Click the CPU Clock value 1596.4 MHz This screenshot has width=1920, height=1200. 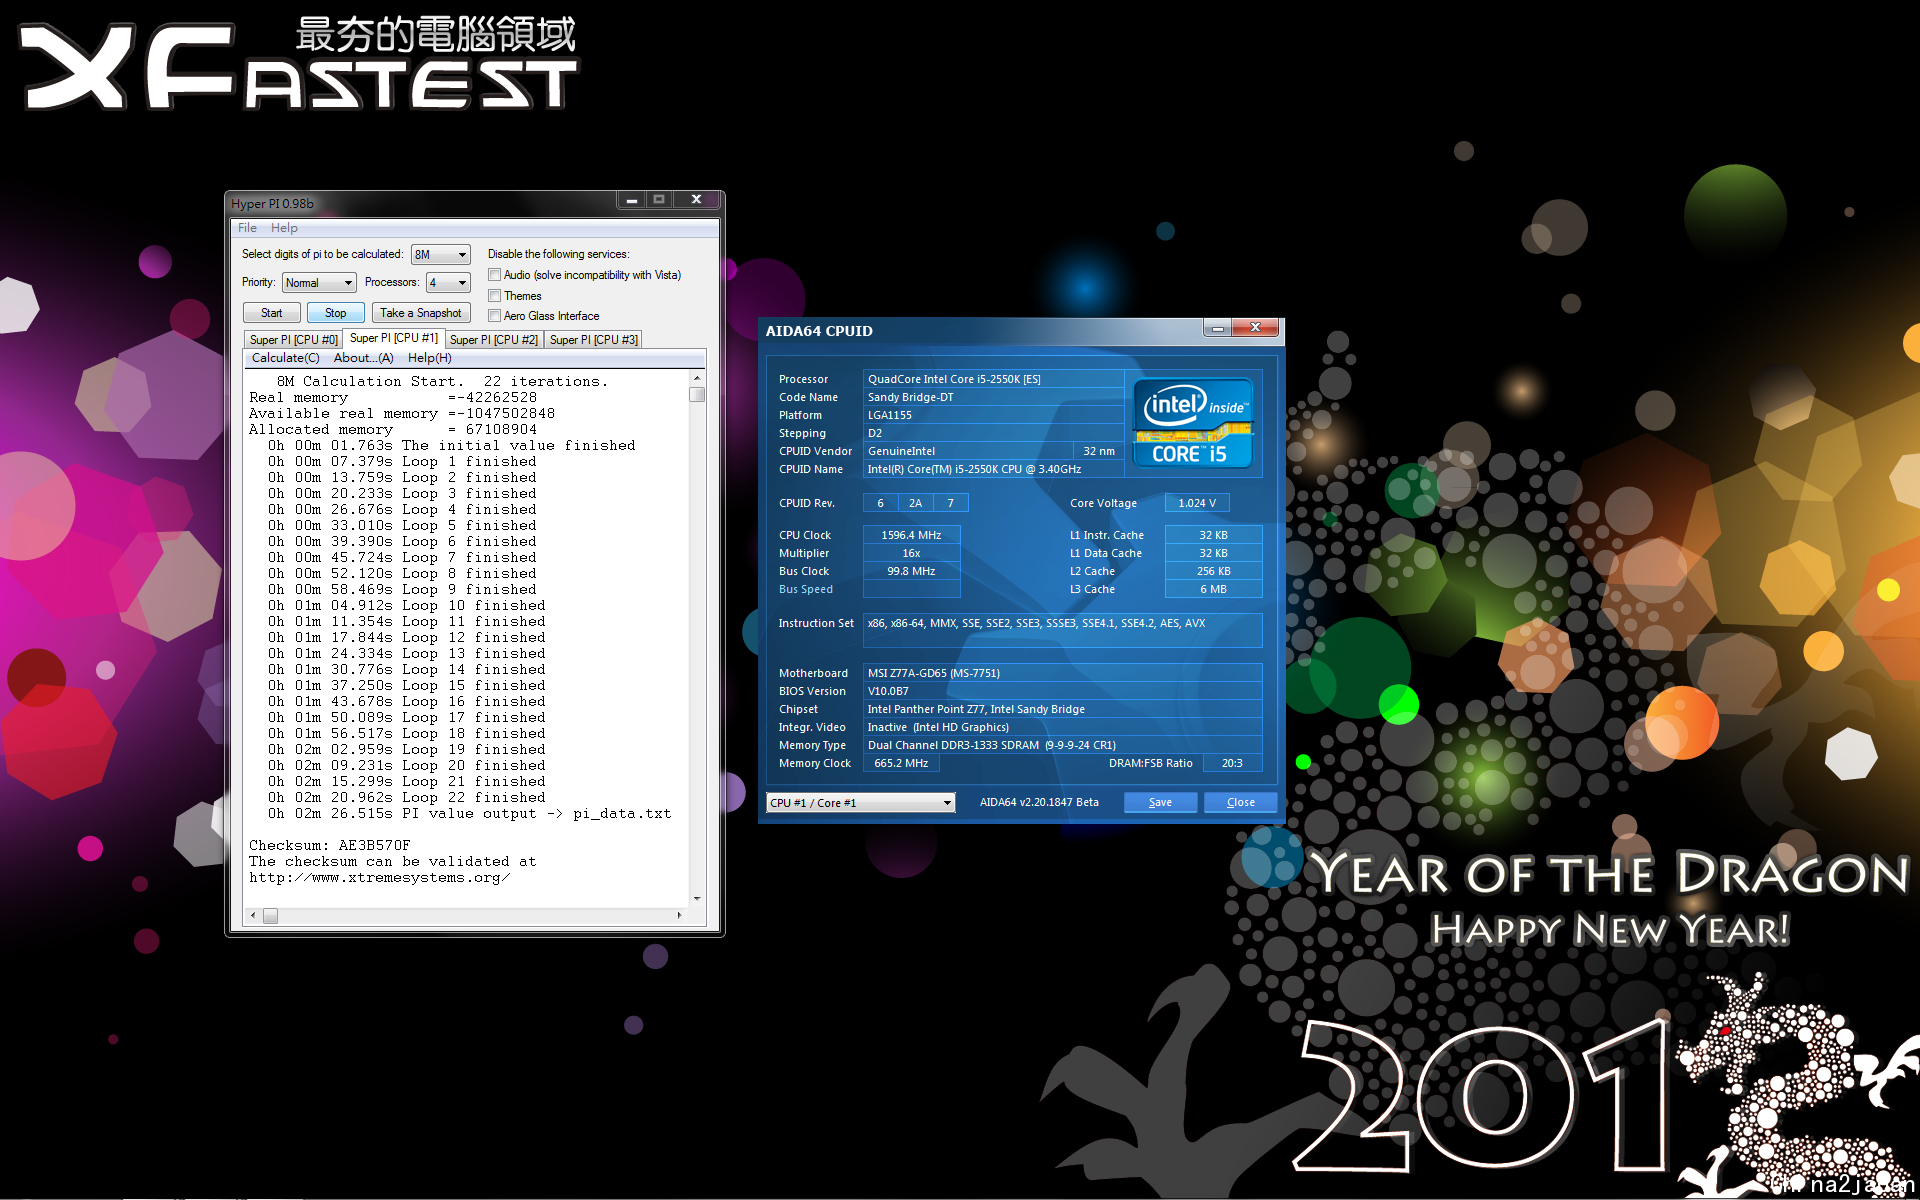pos(911,535)
